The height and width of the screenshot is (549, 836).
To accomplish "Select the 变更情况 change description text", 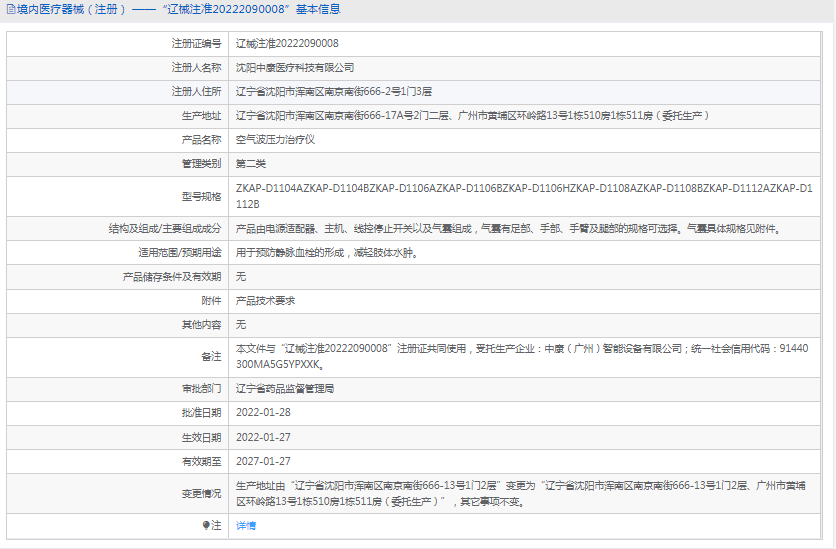I will pyautogui.click(x=521, y=494).
